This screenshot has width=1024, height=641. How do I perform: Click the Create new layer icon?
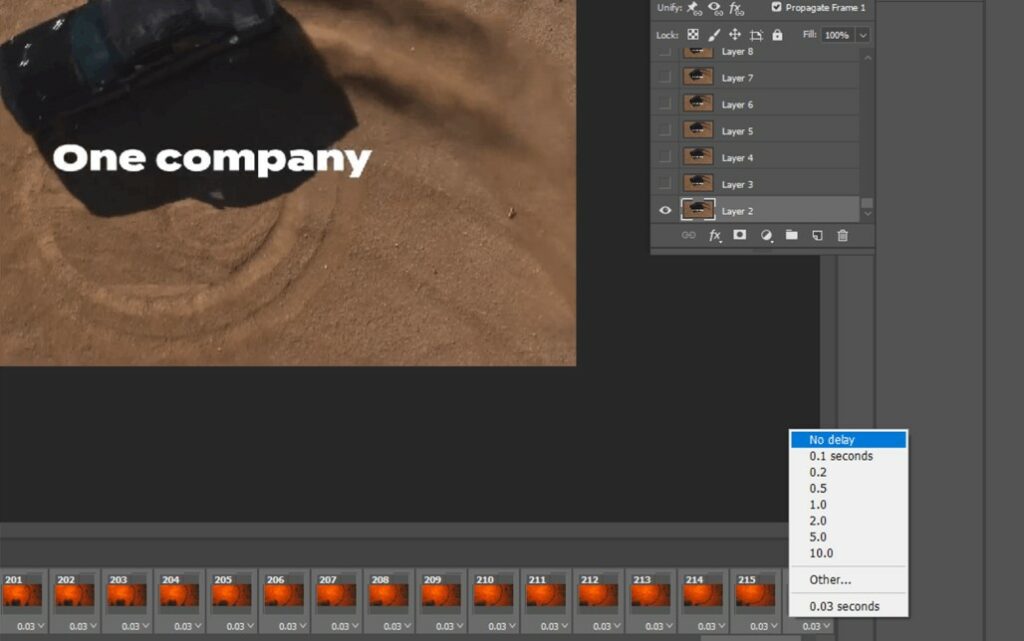point(817,236)
